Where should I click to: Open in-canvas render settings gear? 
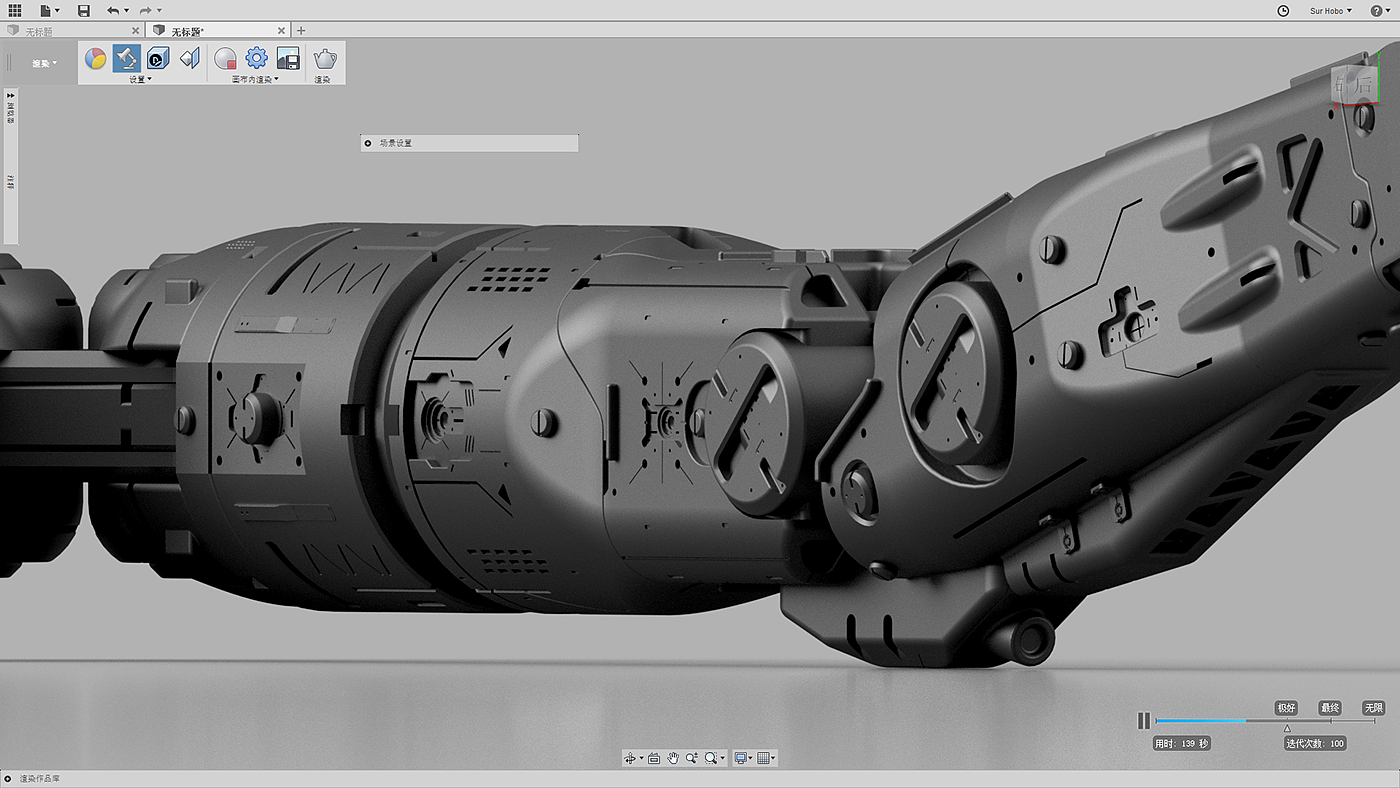tap(257, 58)
